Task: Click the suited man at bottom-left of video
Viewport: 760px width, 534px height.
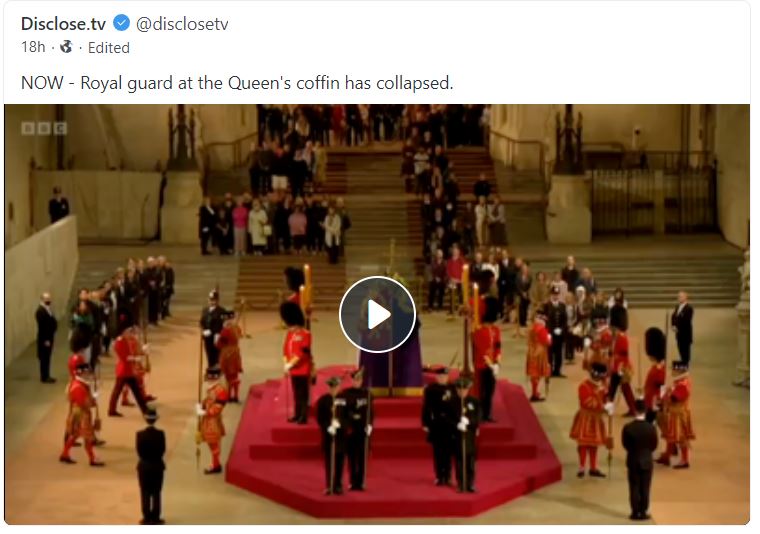Action: (151, 466)
